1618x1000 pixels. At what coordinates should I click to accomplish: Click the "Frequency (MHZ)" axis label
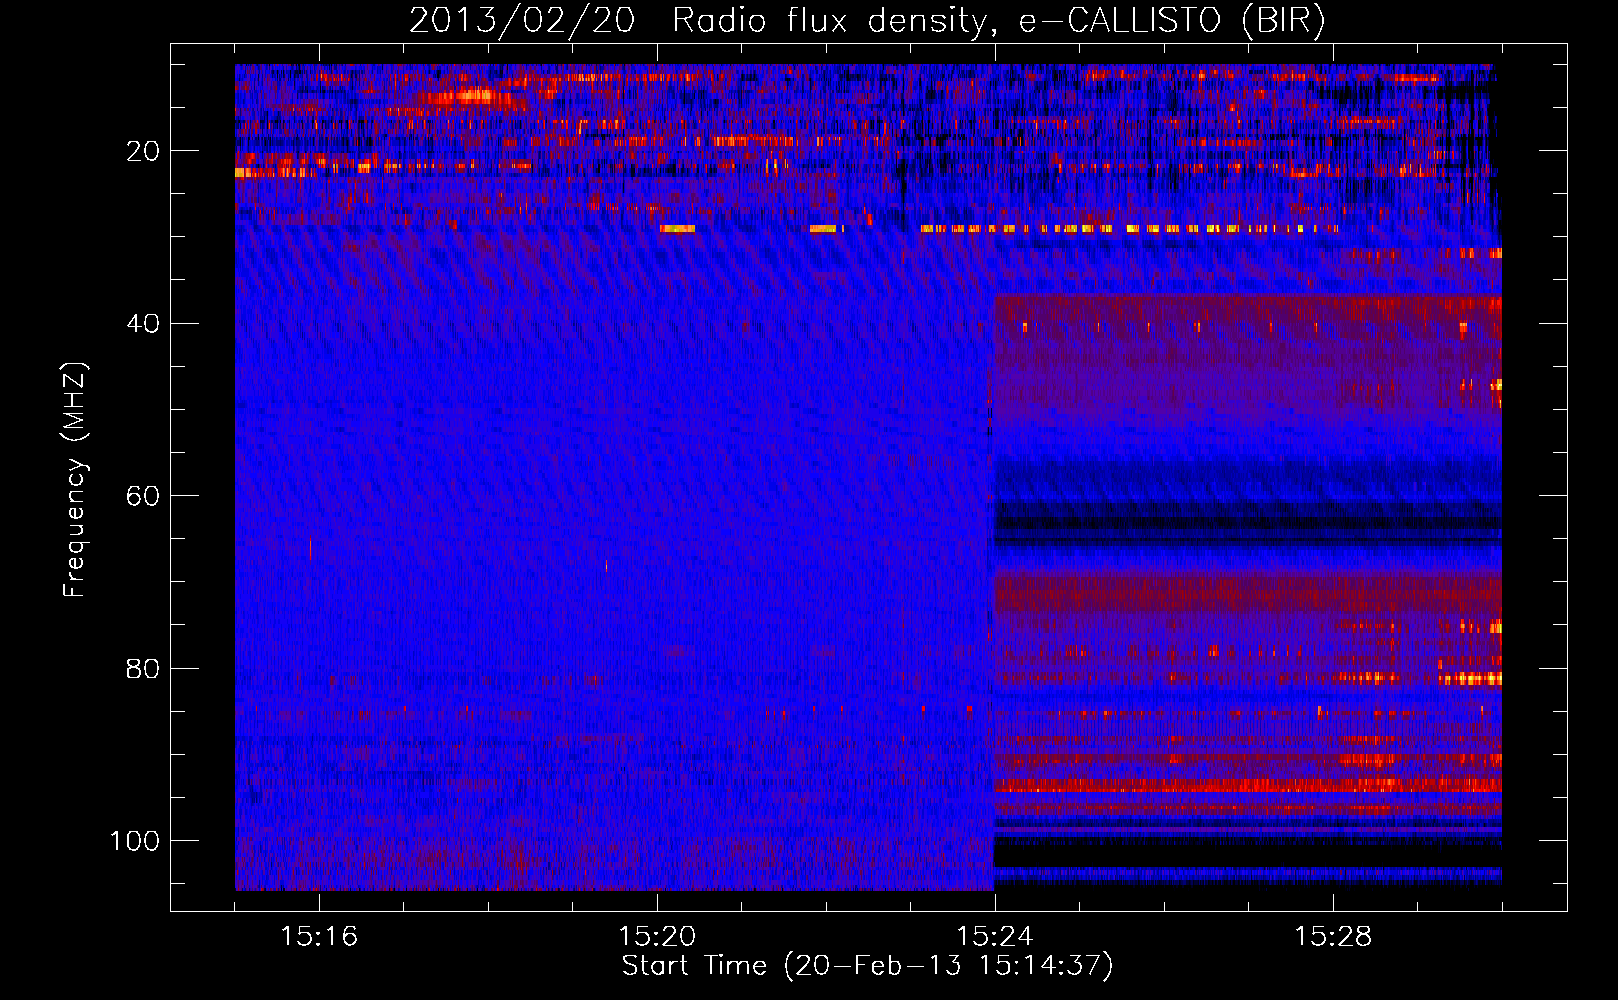(x=75, y=480)
